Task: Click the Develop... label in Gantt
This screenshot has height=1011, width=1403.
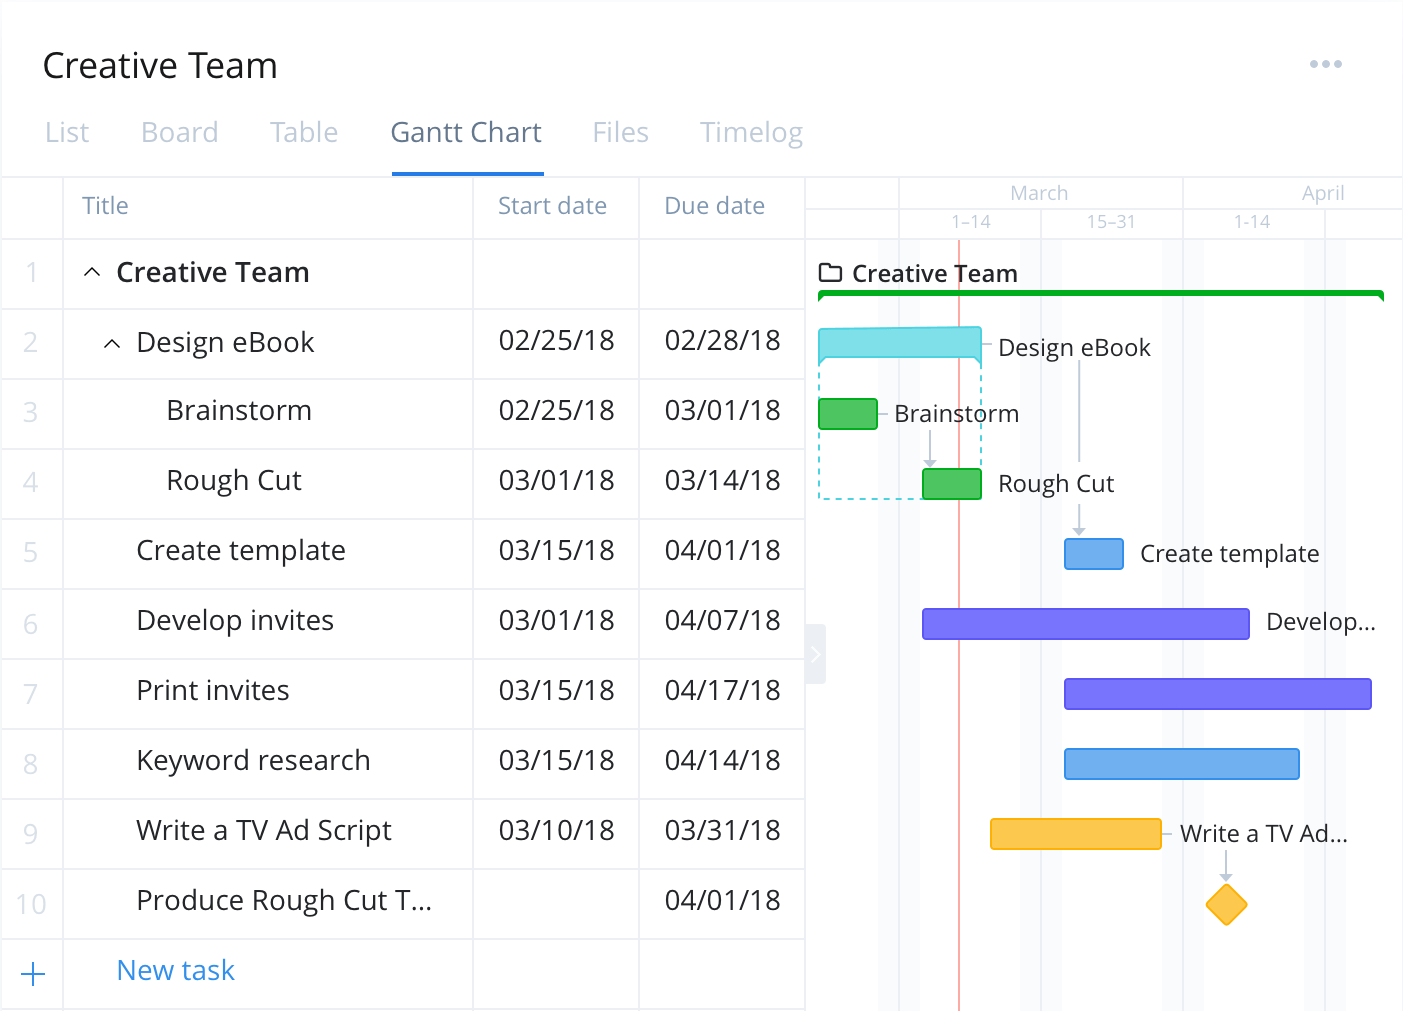Action: click(x=1321, y=622)
